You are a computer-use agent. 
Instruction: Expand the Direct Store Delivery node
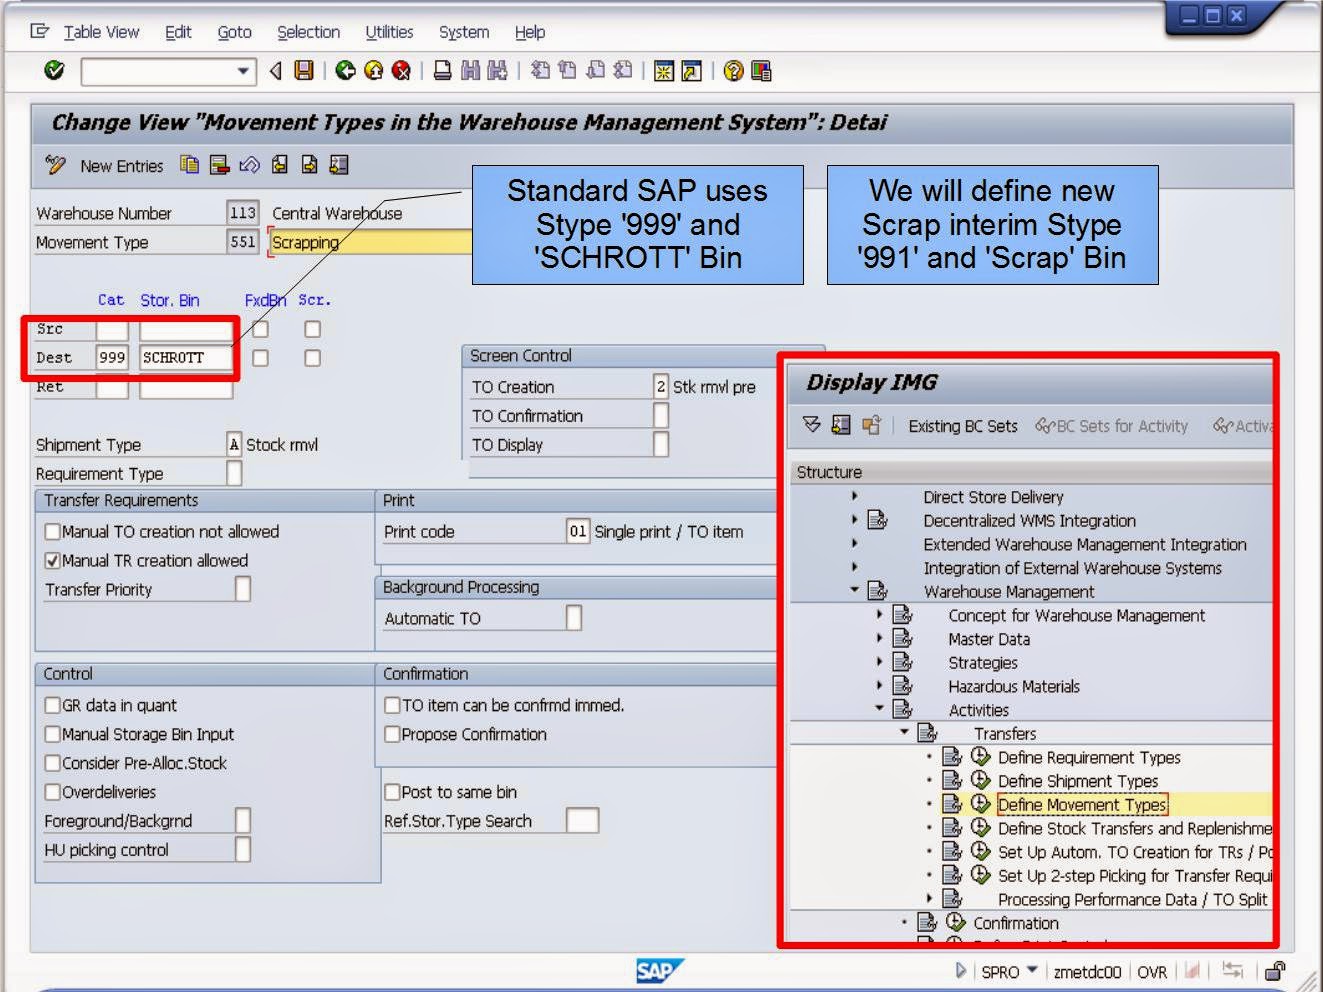pos(855,496)
